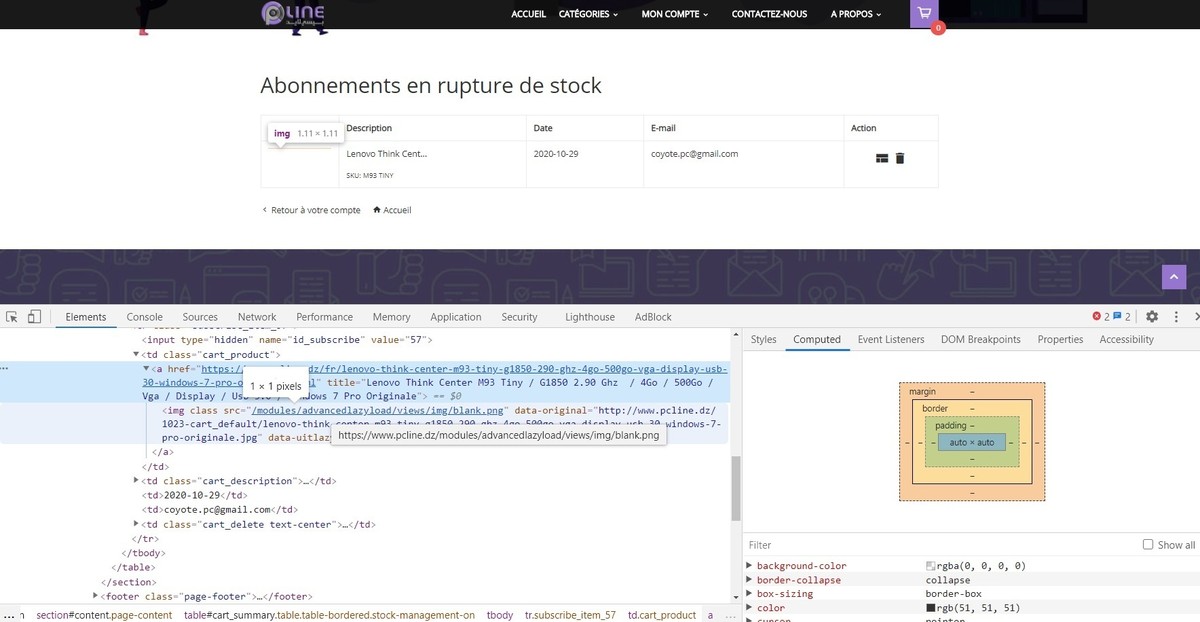Click the view product icon in Action column
The image size is (1200, 622).
tap(882, 158)
